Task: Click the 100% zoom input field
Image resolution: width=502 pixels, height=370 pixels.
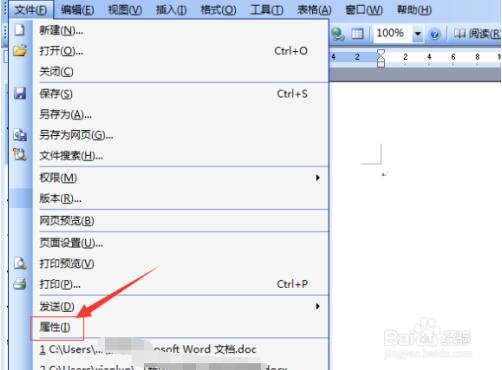Action: pyautogui.click(x=393, y=33)
